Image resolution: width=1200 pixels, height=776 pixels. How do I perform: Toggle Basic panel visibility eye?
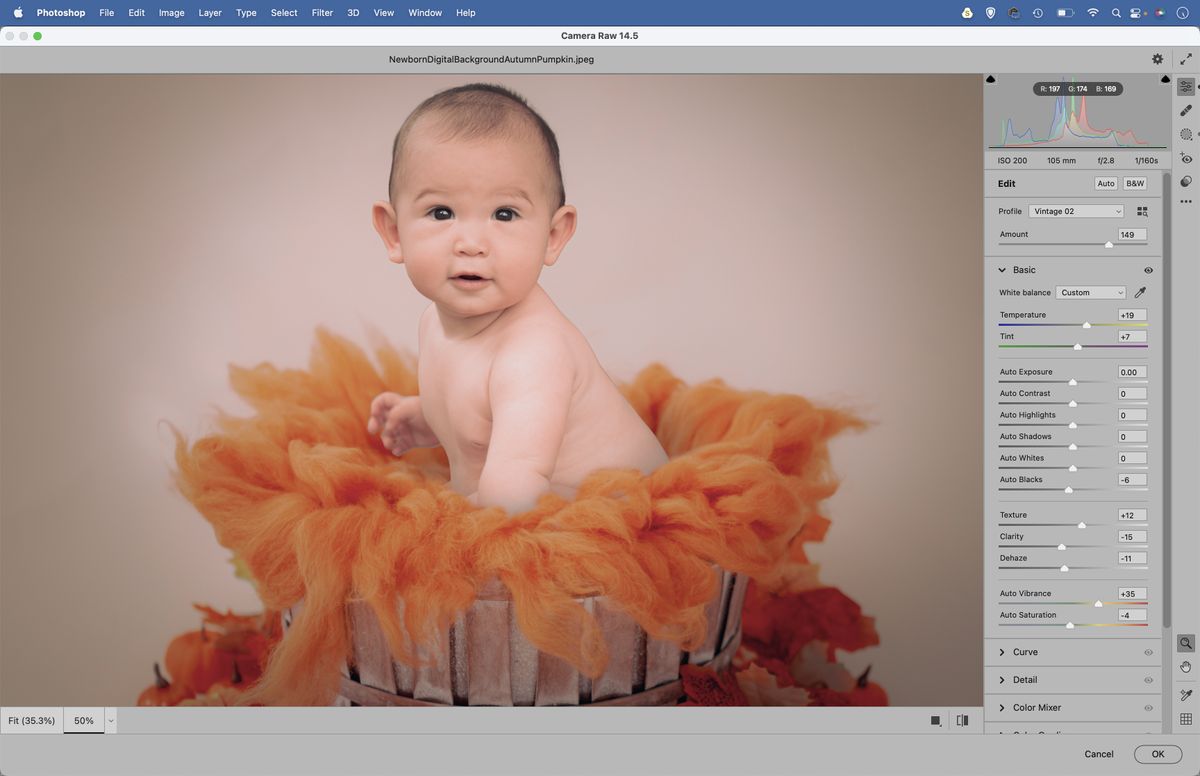click(x=1148, y=270)
